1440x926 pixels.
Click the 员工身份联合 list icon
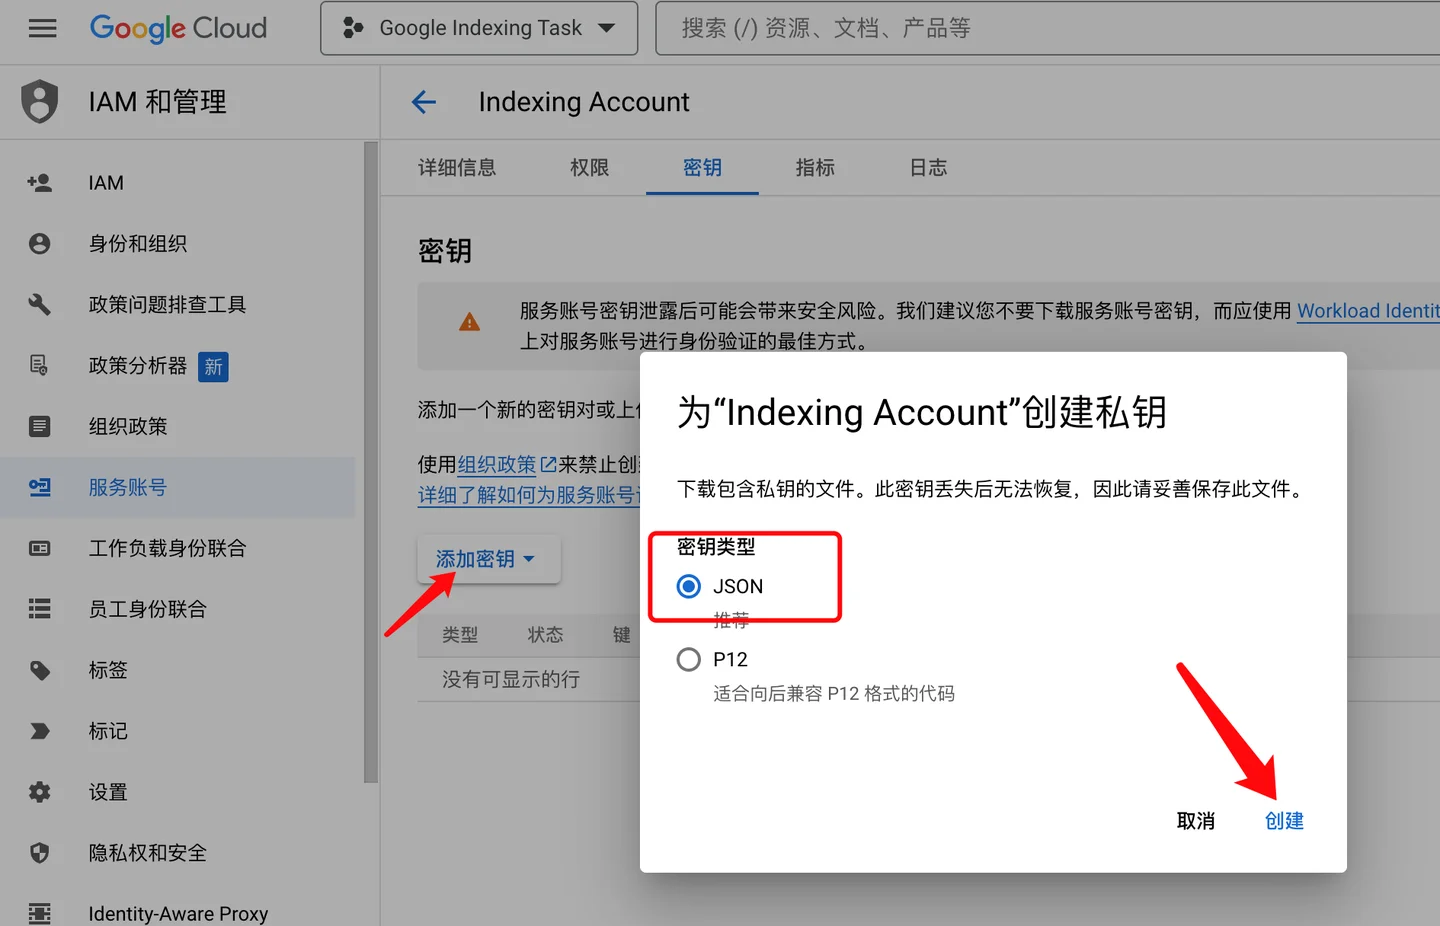pyautogui.click(x=40, y=609)
